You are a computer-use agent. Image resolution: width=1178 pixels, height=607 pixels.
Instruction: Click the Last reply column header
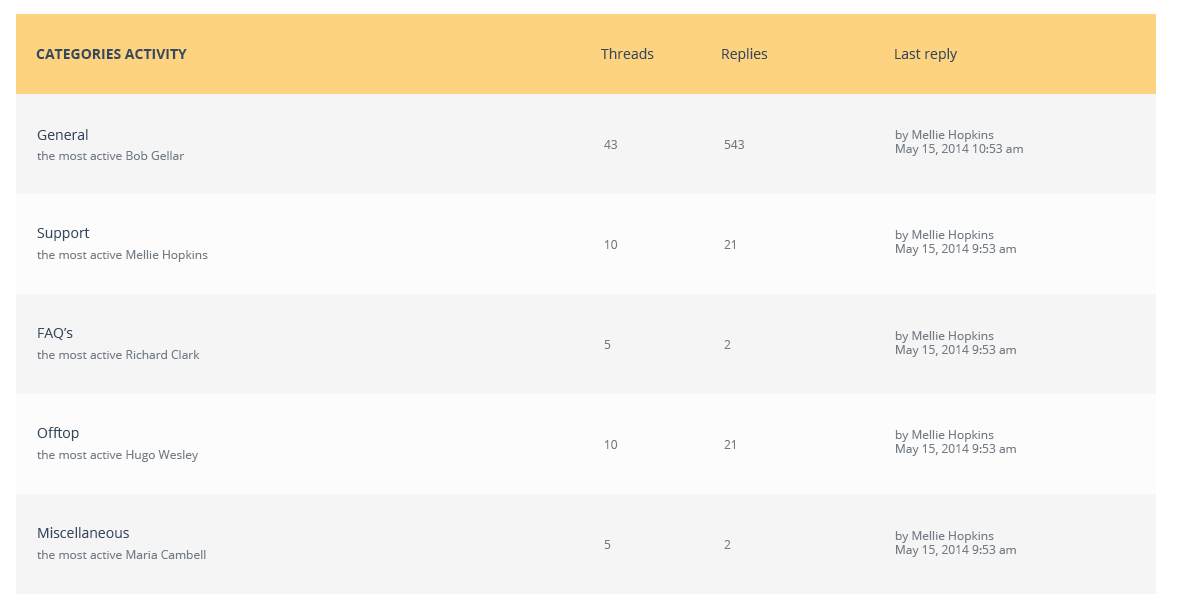925,54
